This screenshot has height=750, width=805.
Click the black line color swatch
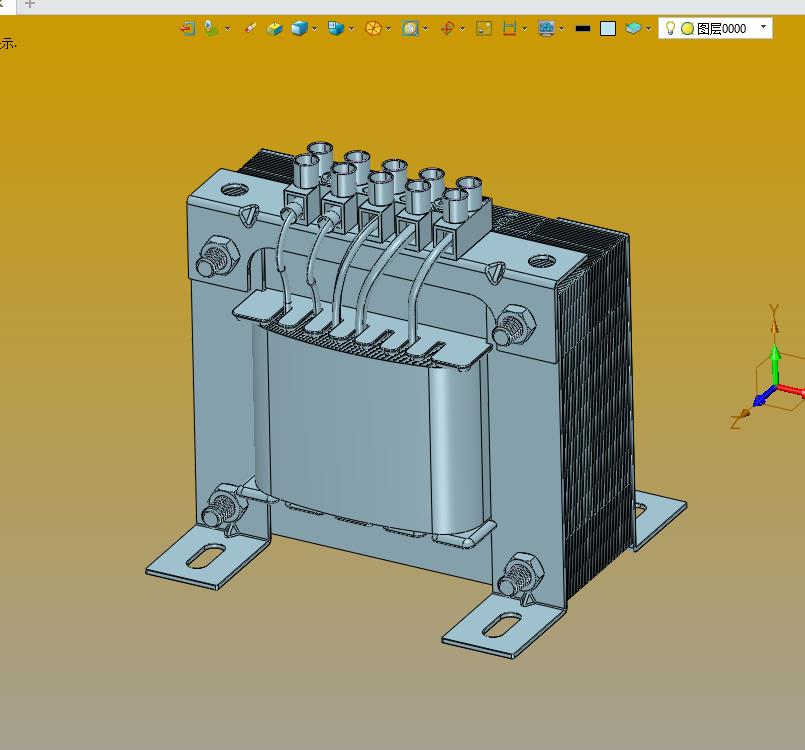click(x=583, y=29)
